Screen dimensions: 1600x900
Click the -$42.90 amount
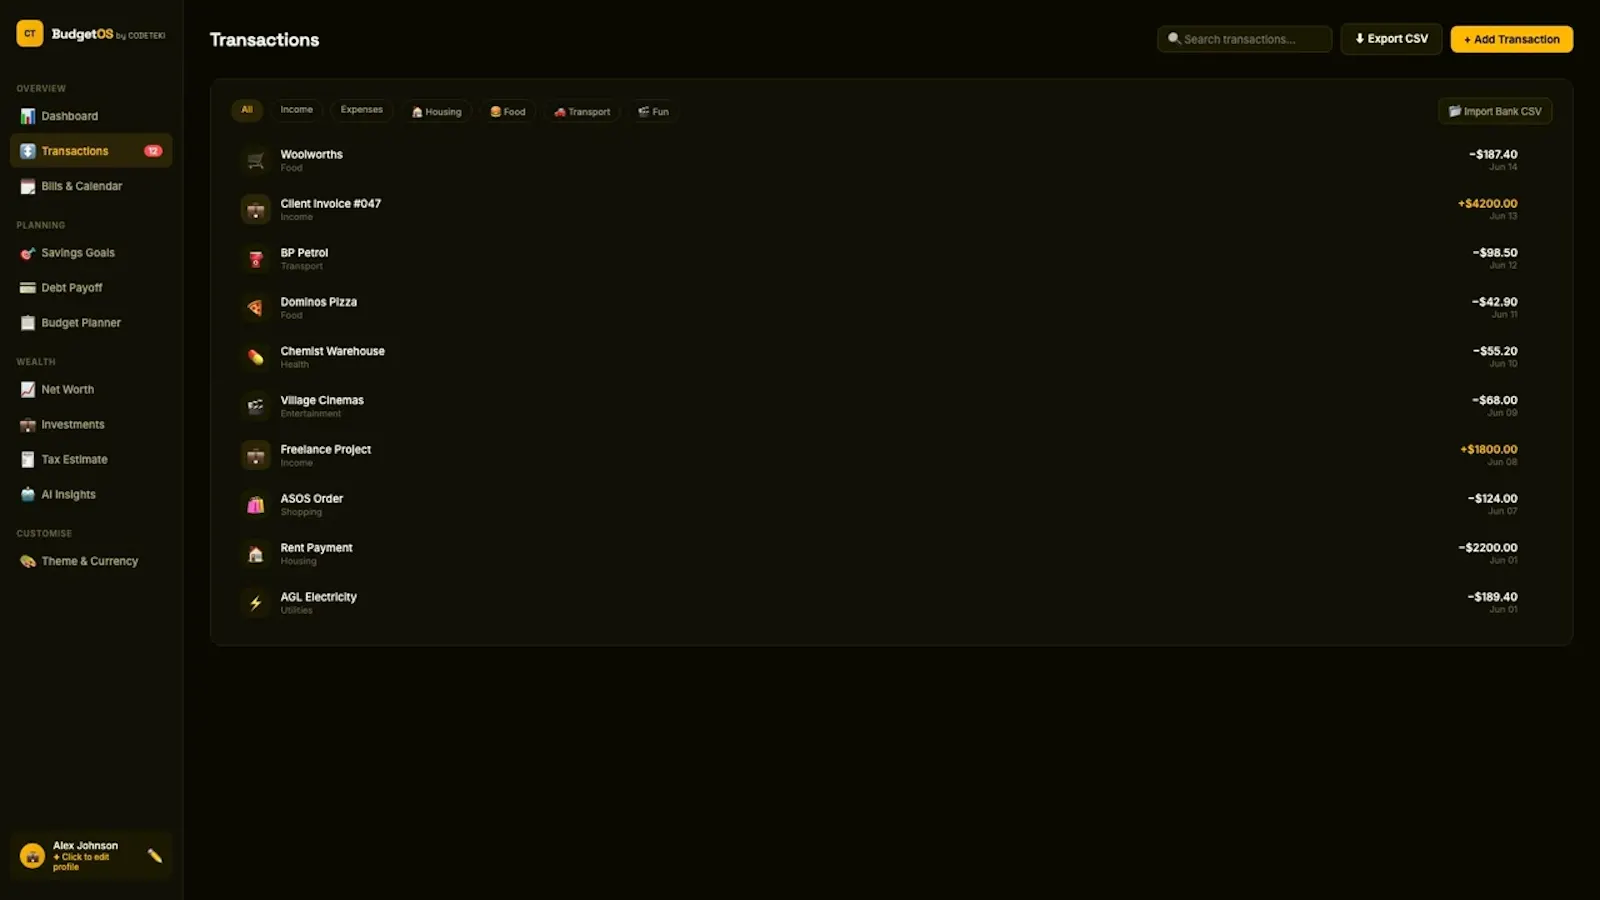1494,302
